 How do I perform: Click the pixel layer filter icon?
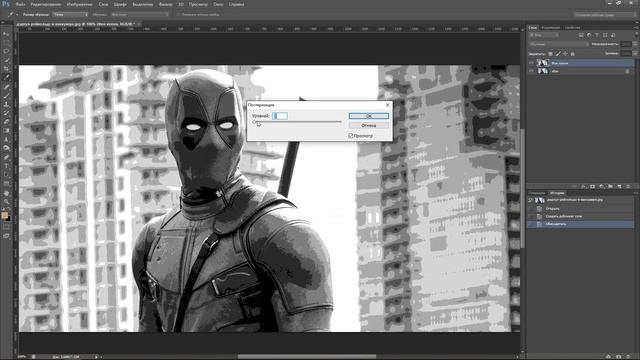pos(581,36)
